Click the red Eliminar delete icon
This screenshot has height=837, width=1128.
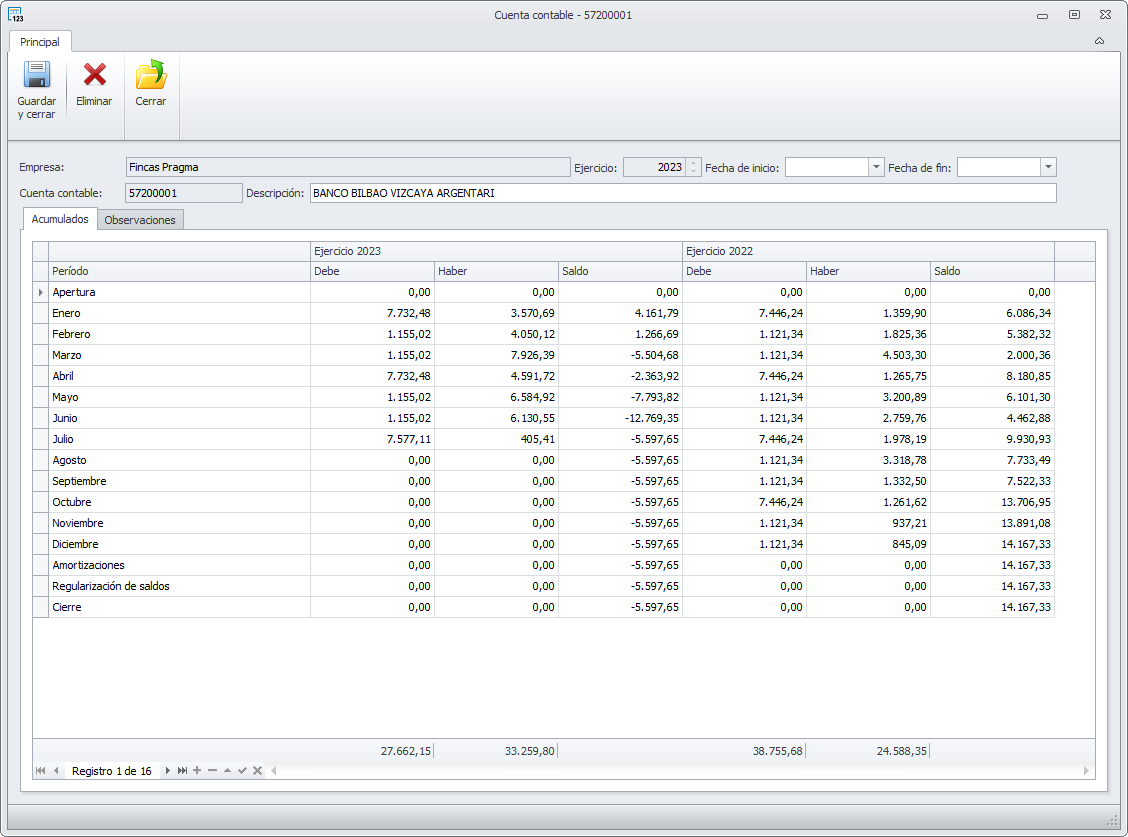[x=94, y=76]
